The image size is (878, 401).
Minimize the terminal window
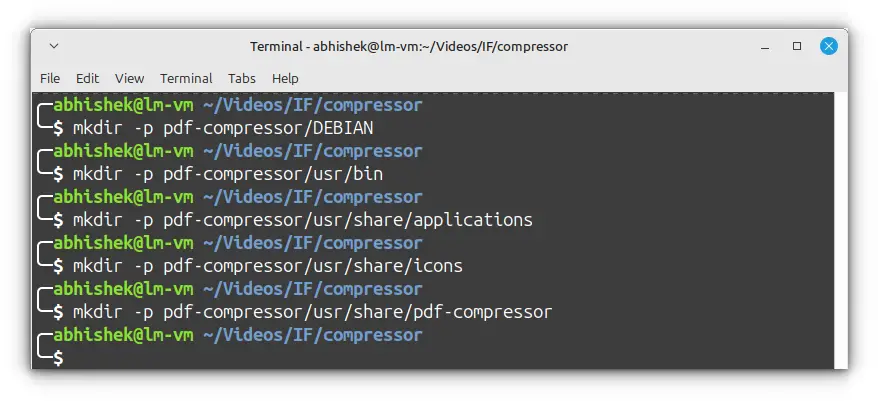pos(765,47)
